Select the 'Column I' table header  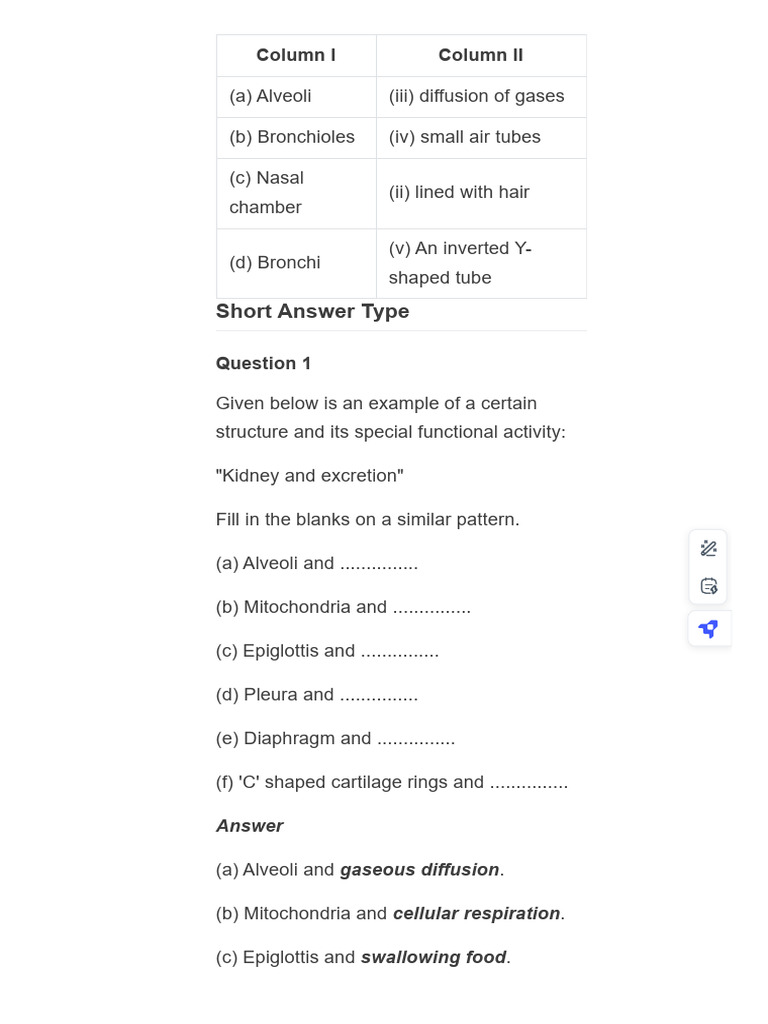pos(296,55)
